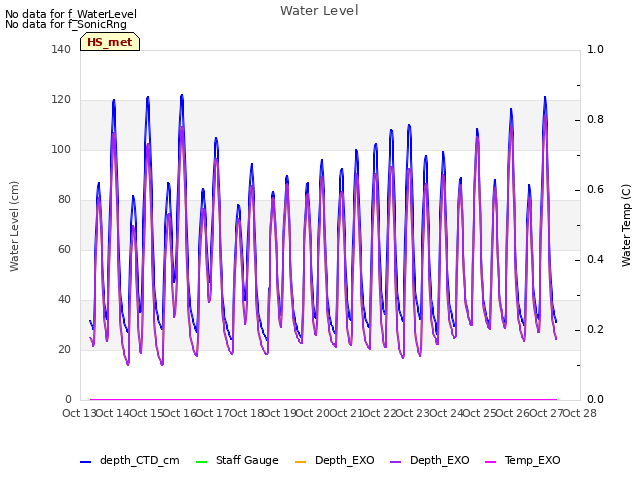Click the 100 left-axis tick label
The image size is (640, 480).
pyautogui.click(x=61, y=149)
